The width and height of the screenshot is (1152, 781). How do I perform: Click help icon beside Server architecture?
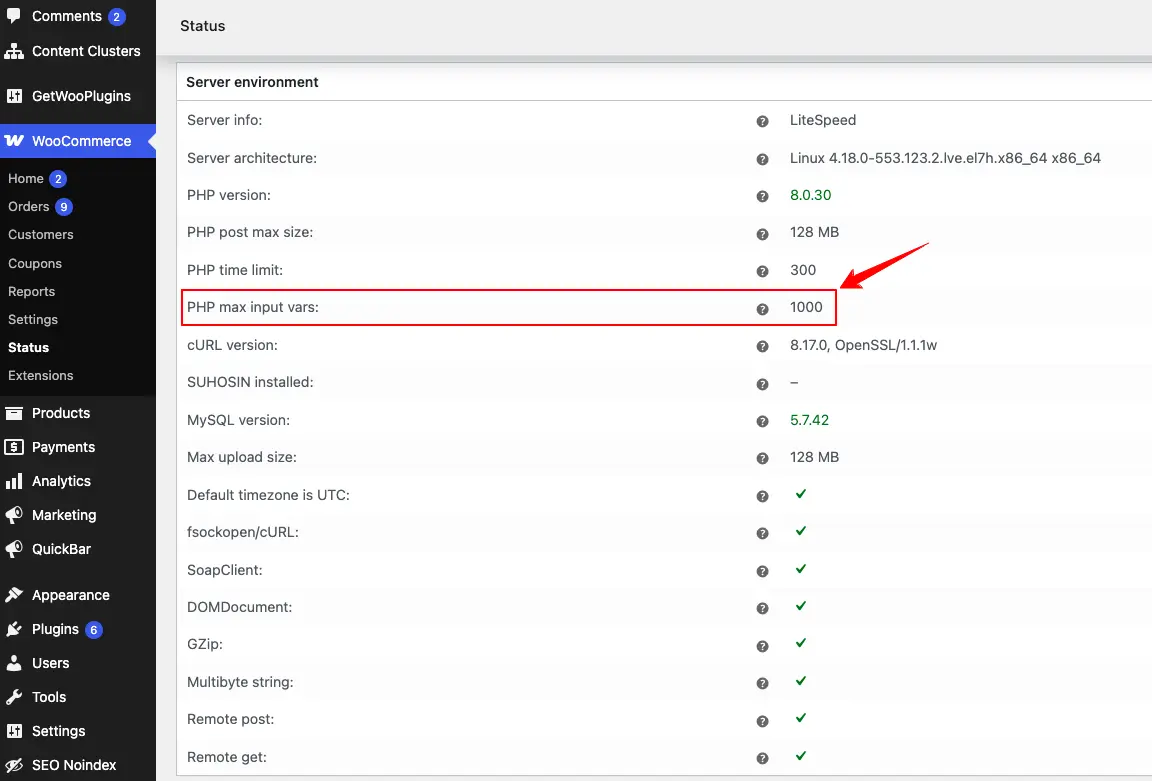[x=763, y=159]
